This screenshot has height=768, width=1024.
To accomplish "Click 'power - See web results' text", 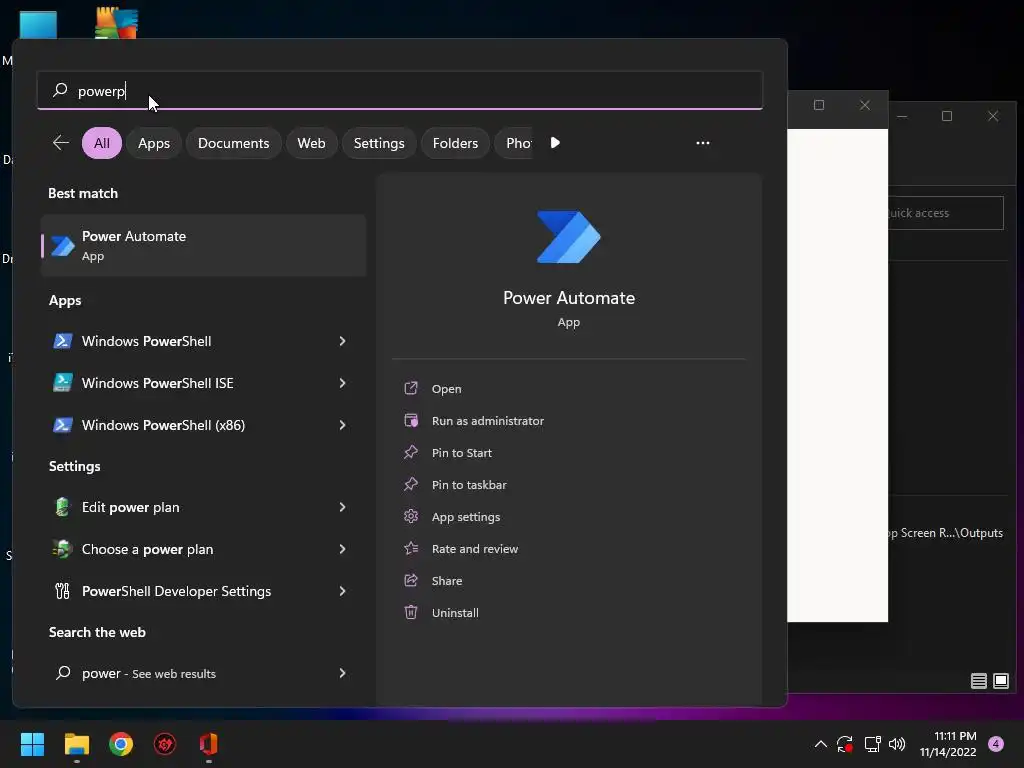I will pyautogui.click(x=149, y=673).
